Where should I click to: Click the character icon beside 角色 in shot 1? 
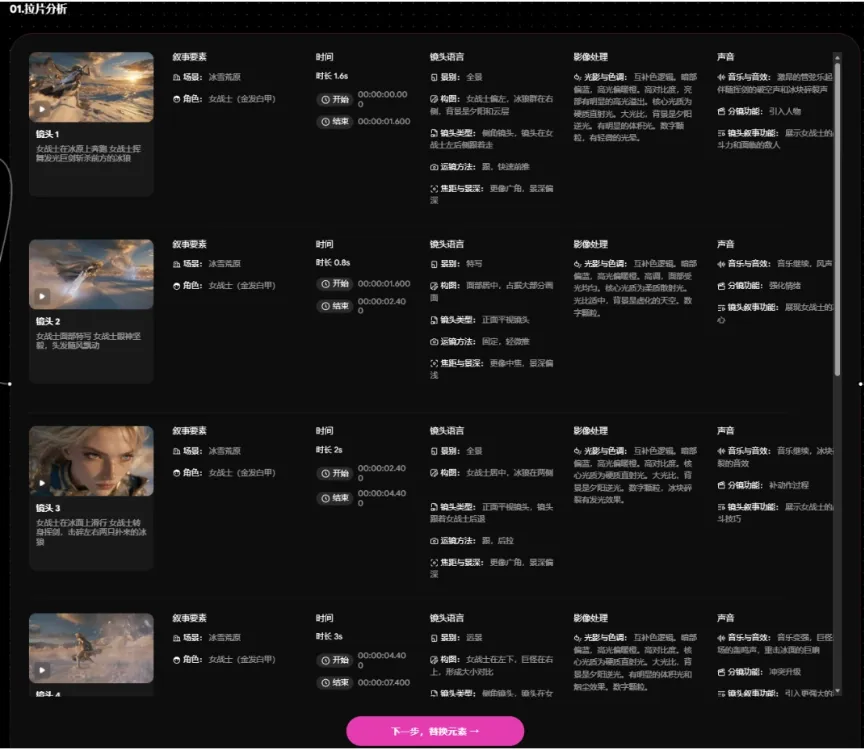176,99
